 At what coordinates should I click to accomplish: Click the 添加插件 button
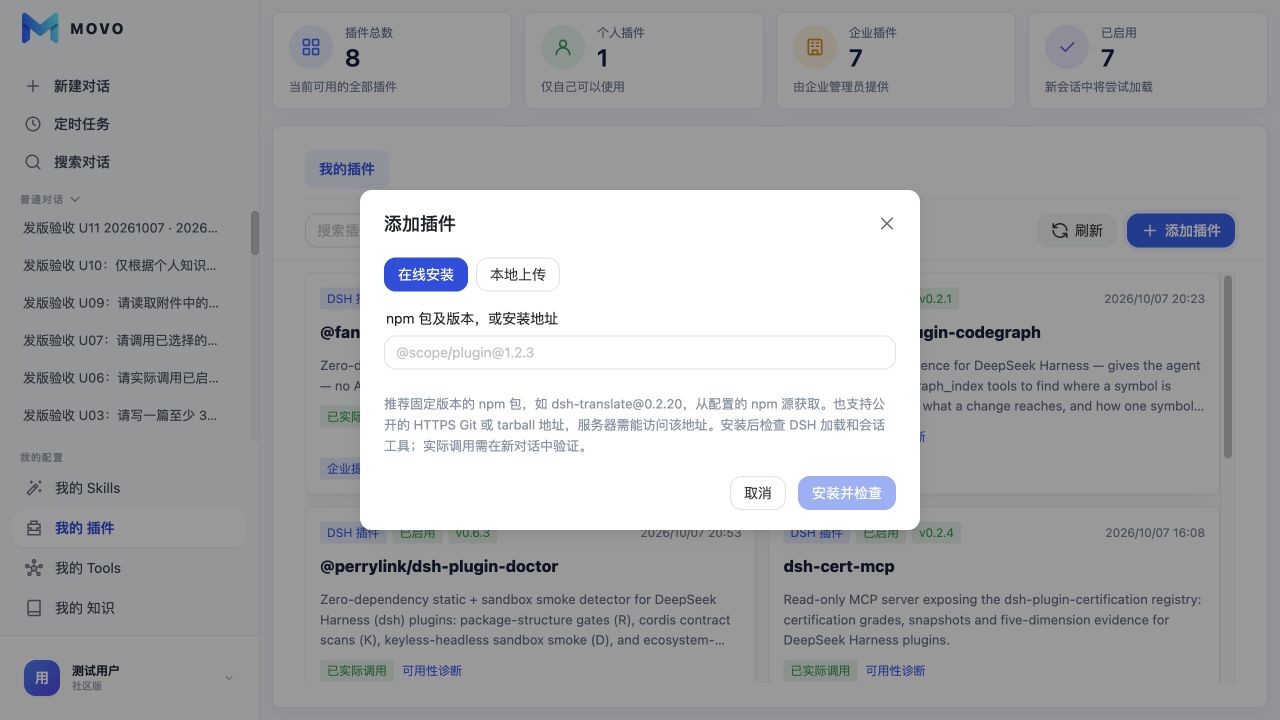[x=1181, y=231]
